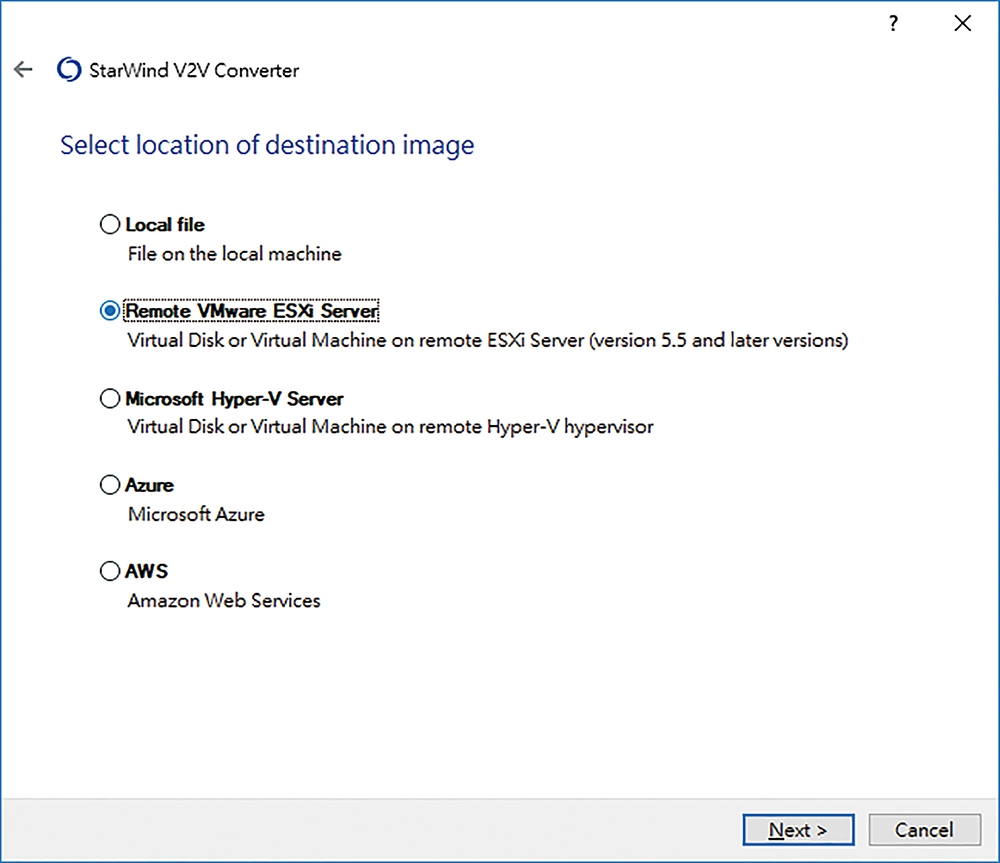Viewport: 1000px width, 863px height.
Task: Click 'remote Hyper-V hypervisor' description text
Action: pyautogui.click(x=390, y=427)
